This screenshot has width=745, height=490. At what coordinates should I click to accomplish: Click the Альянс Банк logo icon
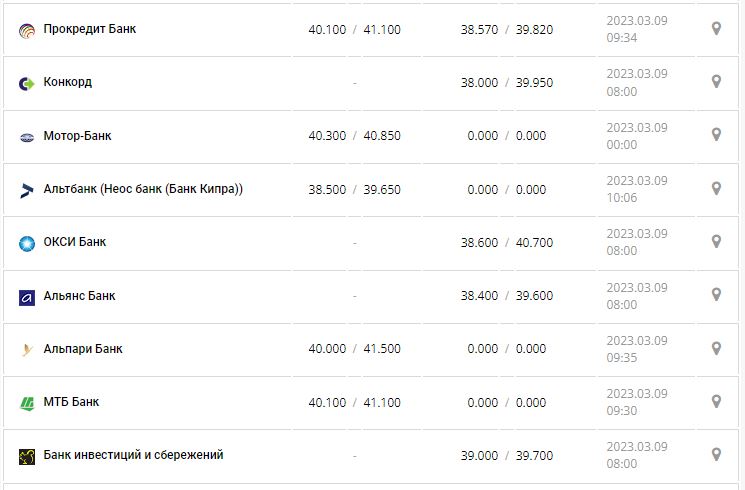pos(27,297)
